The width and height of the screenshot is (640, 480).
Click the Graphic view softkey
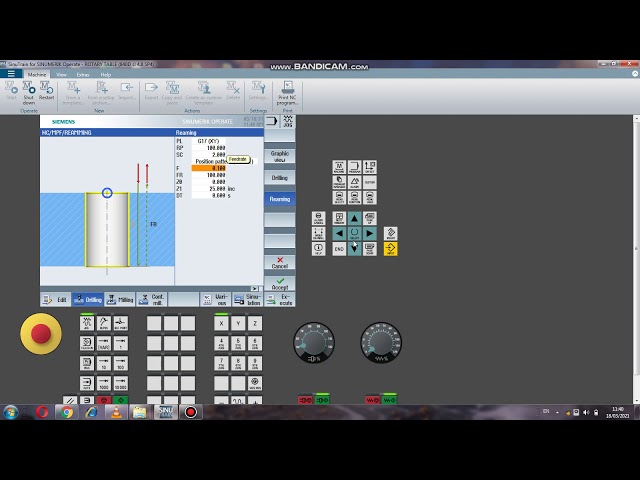point(280,156)
